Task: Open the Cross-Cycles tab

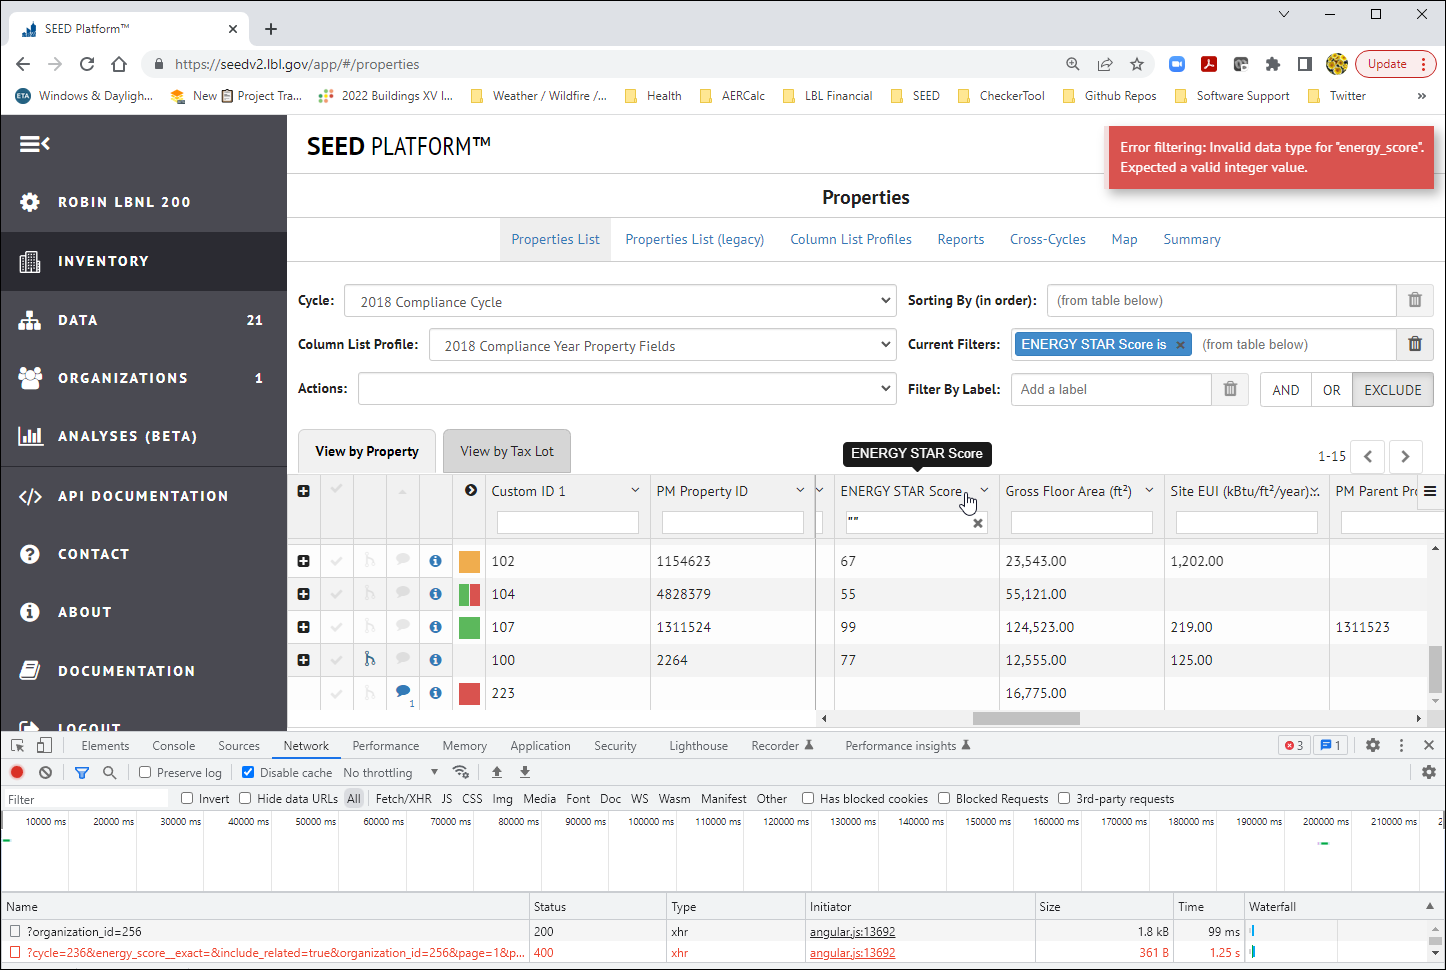Action: (1047, 239)
